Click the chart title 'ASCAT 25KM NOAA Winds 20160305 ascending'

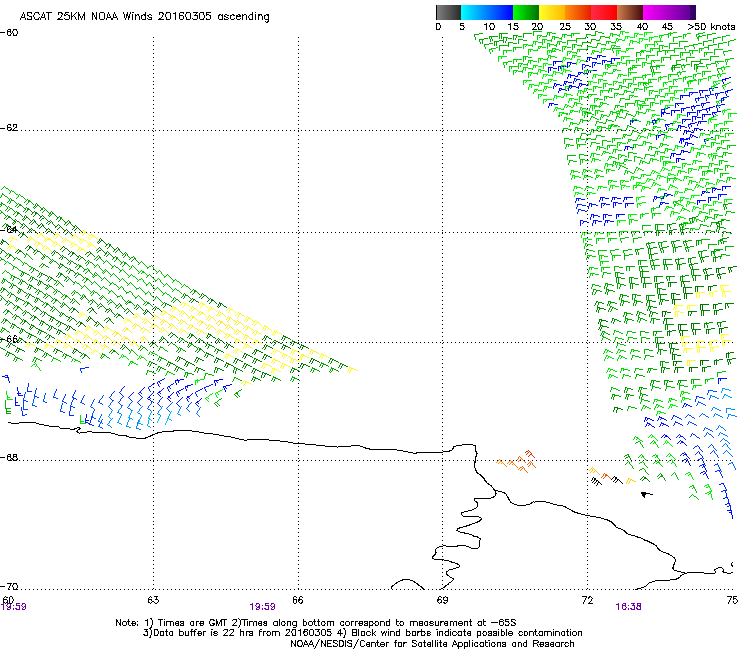coord(144,17)
